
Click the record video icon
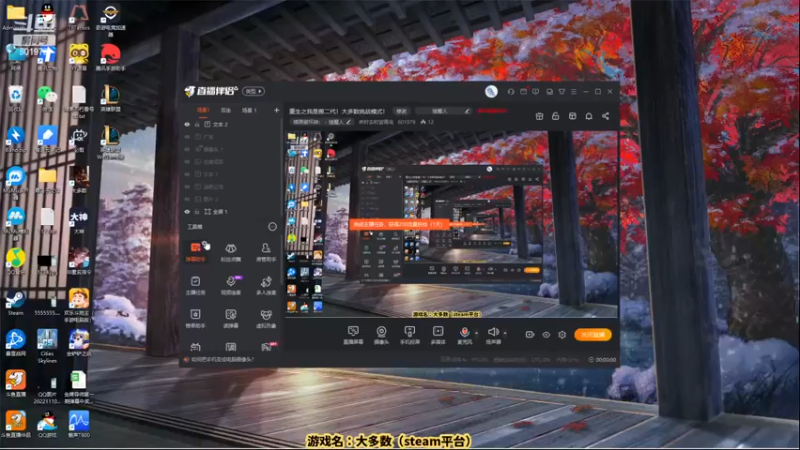tap(530, 335)
